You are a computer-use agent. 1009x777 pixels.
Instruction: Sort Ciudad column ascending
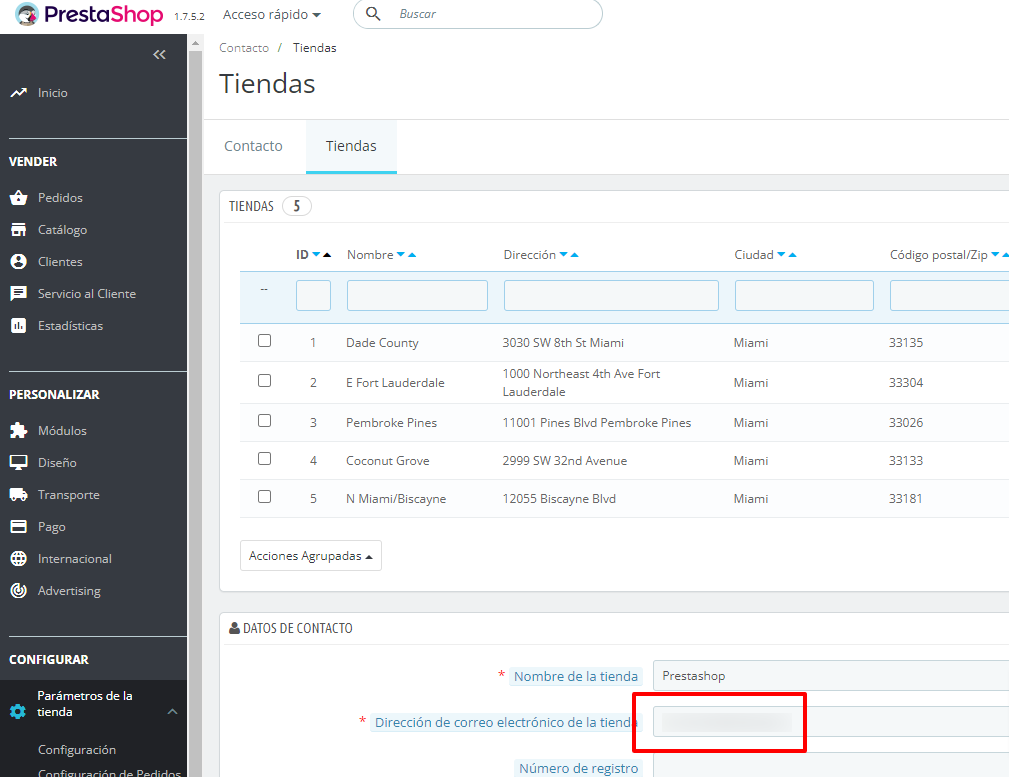[x=793, y=255]
